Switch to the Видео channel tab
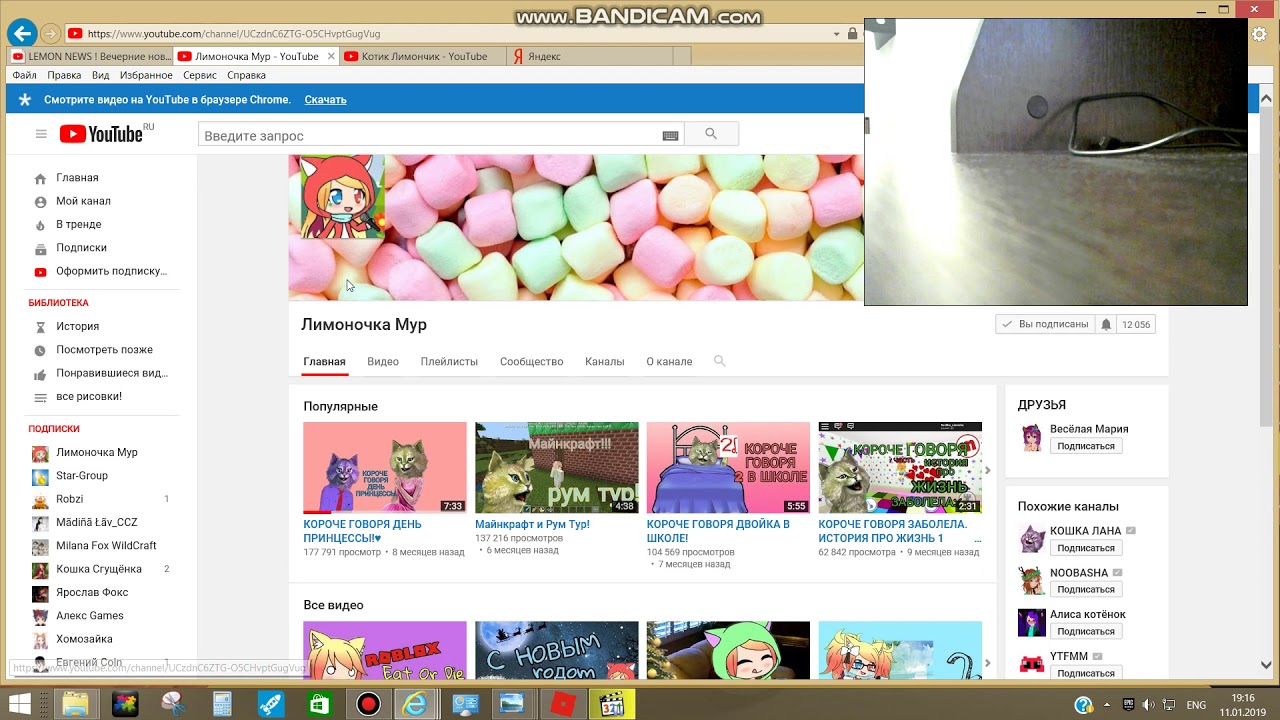The height and width of the screenshot is (720, 1280). tap(383, 361)
